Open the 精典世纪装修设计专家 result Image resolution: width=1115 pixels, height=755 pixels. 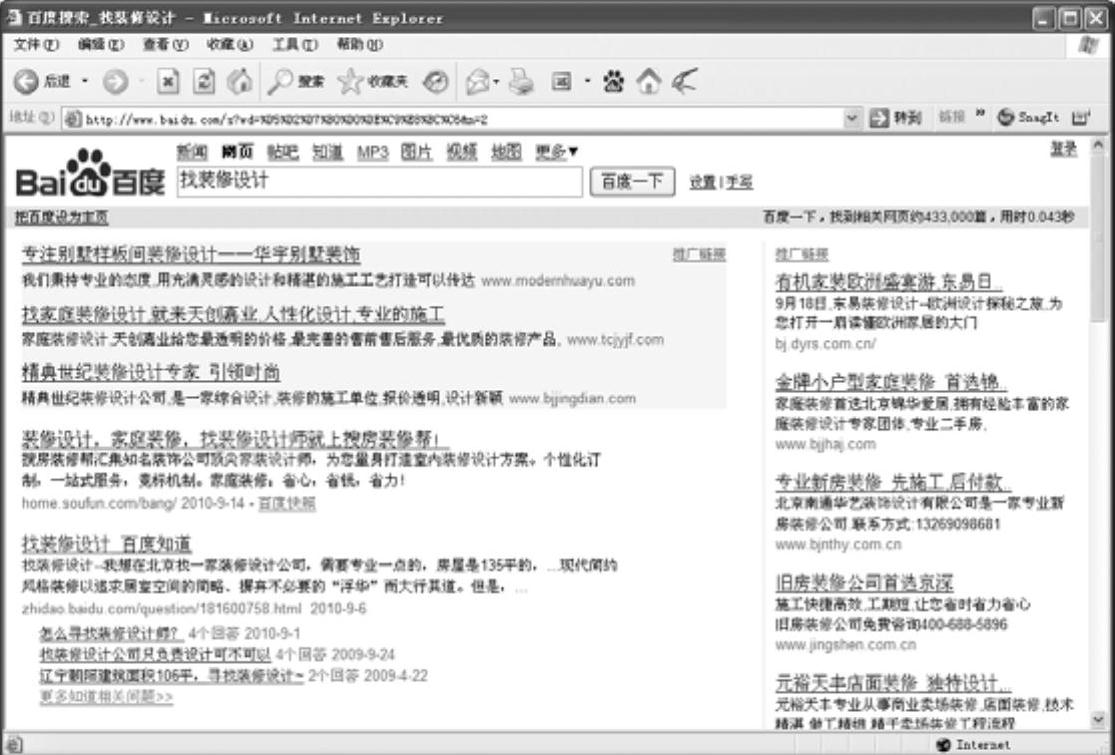pos(151,372)
